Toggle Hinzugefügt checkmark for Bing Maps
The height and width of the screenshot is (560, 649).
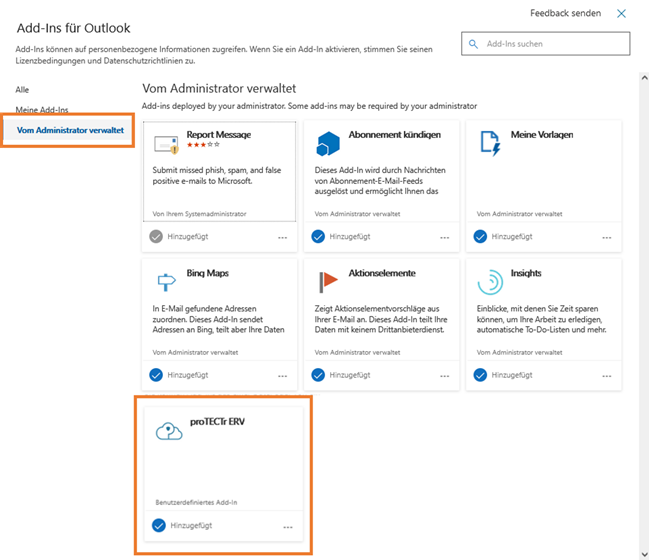[x=156, y=375]
